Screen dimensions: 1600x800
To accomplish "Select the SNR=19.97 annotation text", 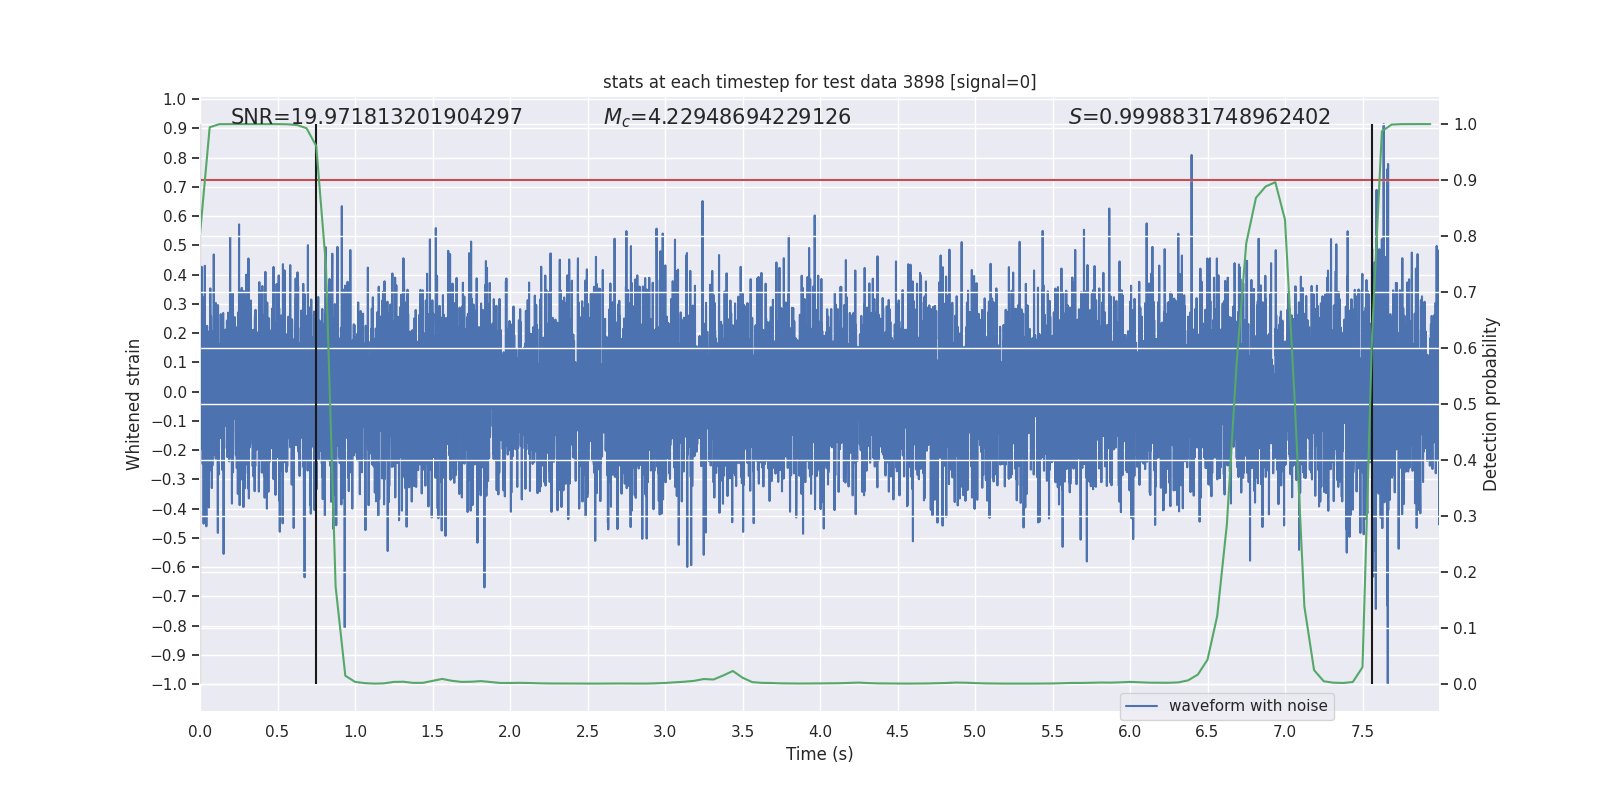I will click(376, 117).
